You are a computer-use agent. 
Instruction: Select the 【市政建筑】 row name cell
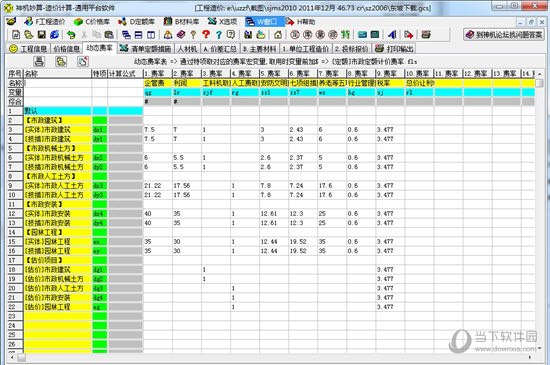pyautogui.click(x=58, y=120)
